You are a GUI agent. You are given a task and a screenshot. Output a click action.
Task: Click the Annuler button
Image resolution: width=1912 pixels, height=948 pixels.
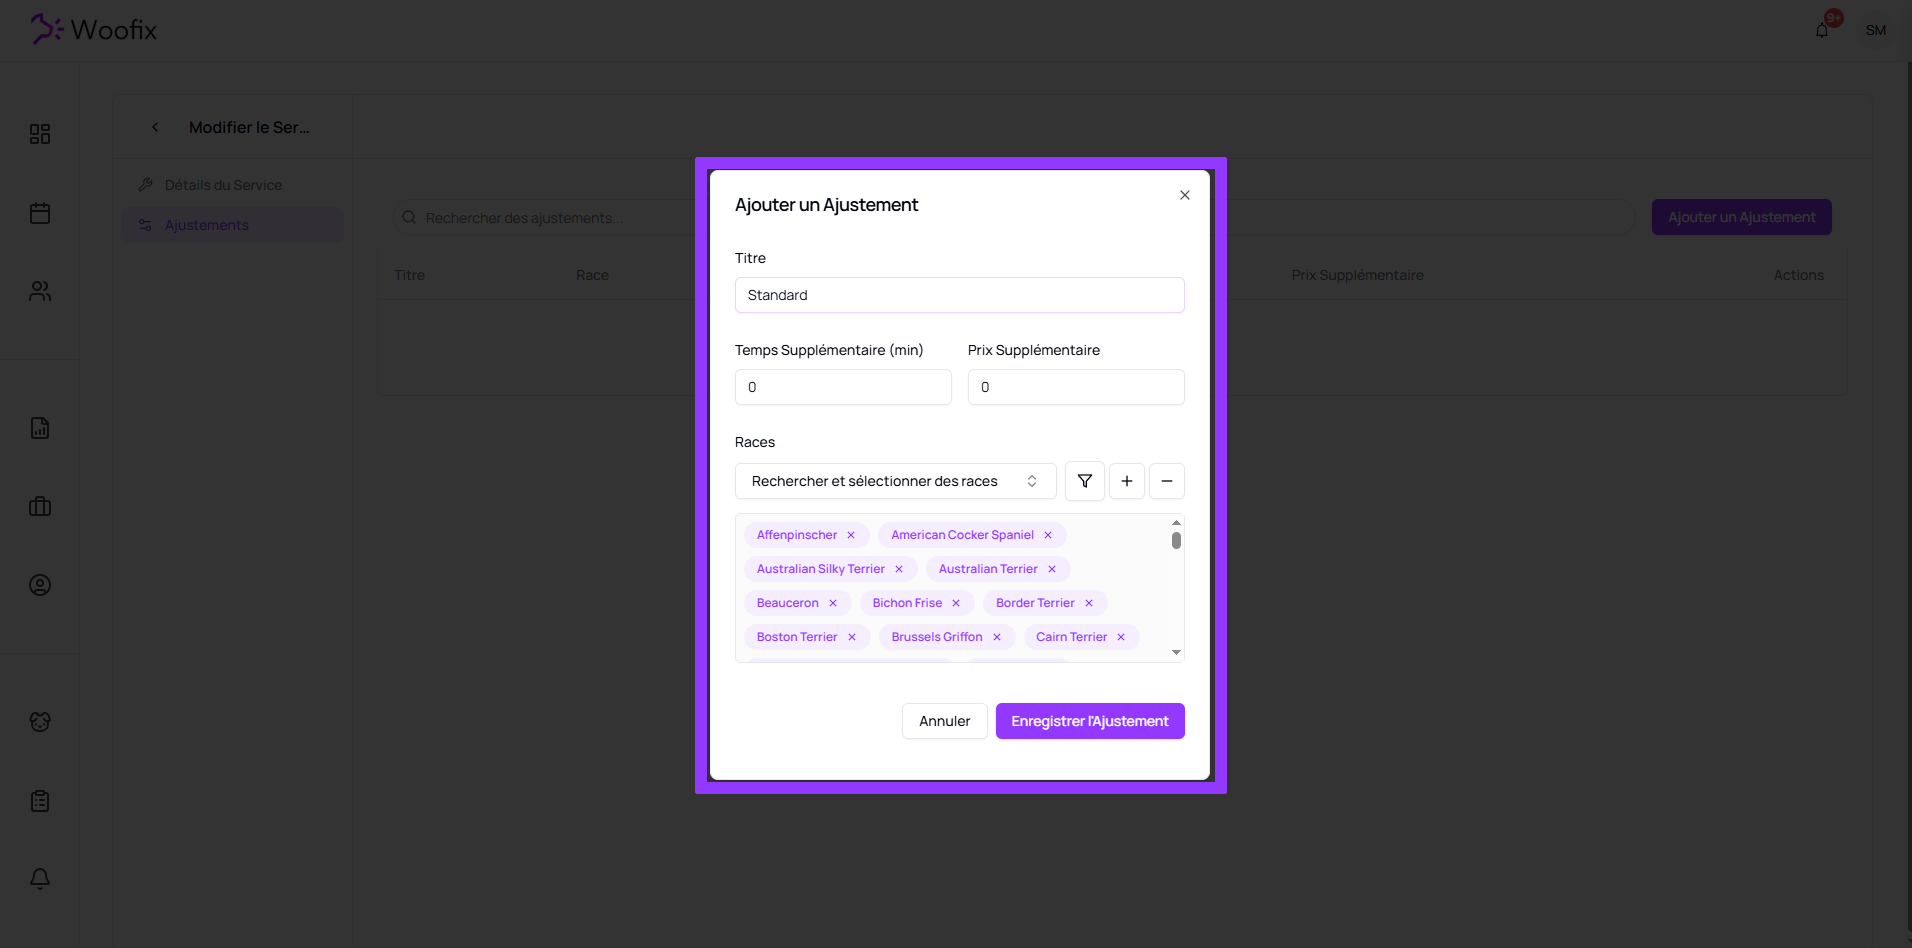click(944, 721)
